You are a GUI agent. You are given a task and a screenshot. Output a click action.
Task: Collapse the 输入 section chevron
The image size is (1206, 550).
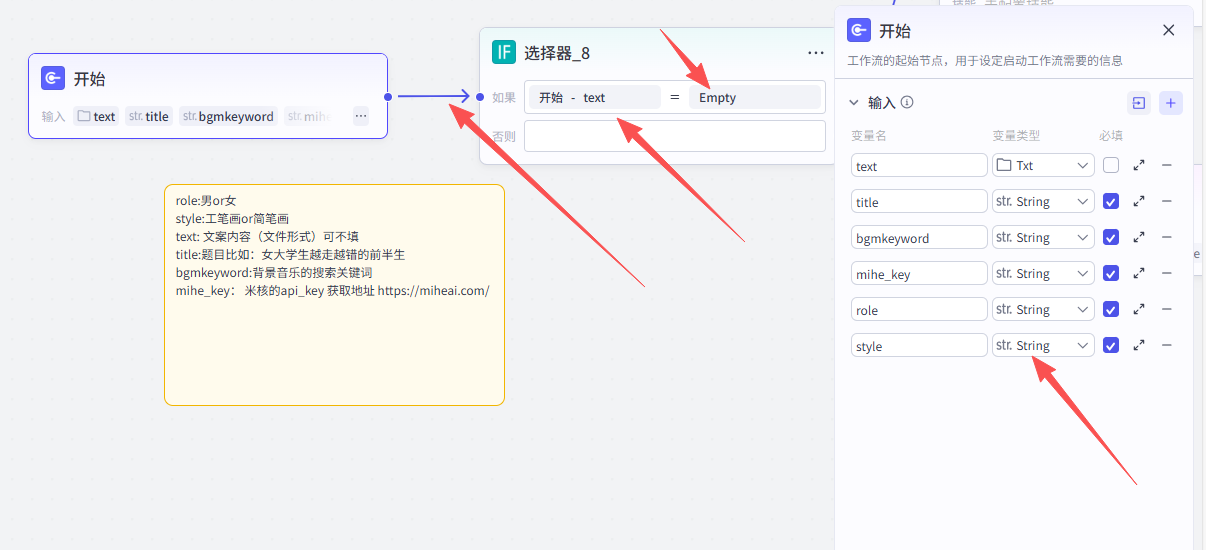point(854,102)
